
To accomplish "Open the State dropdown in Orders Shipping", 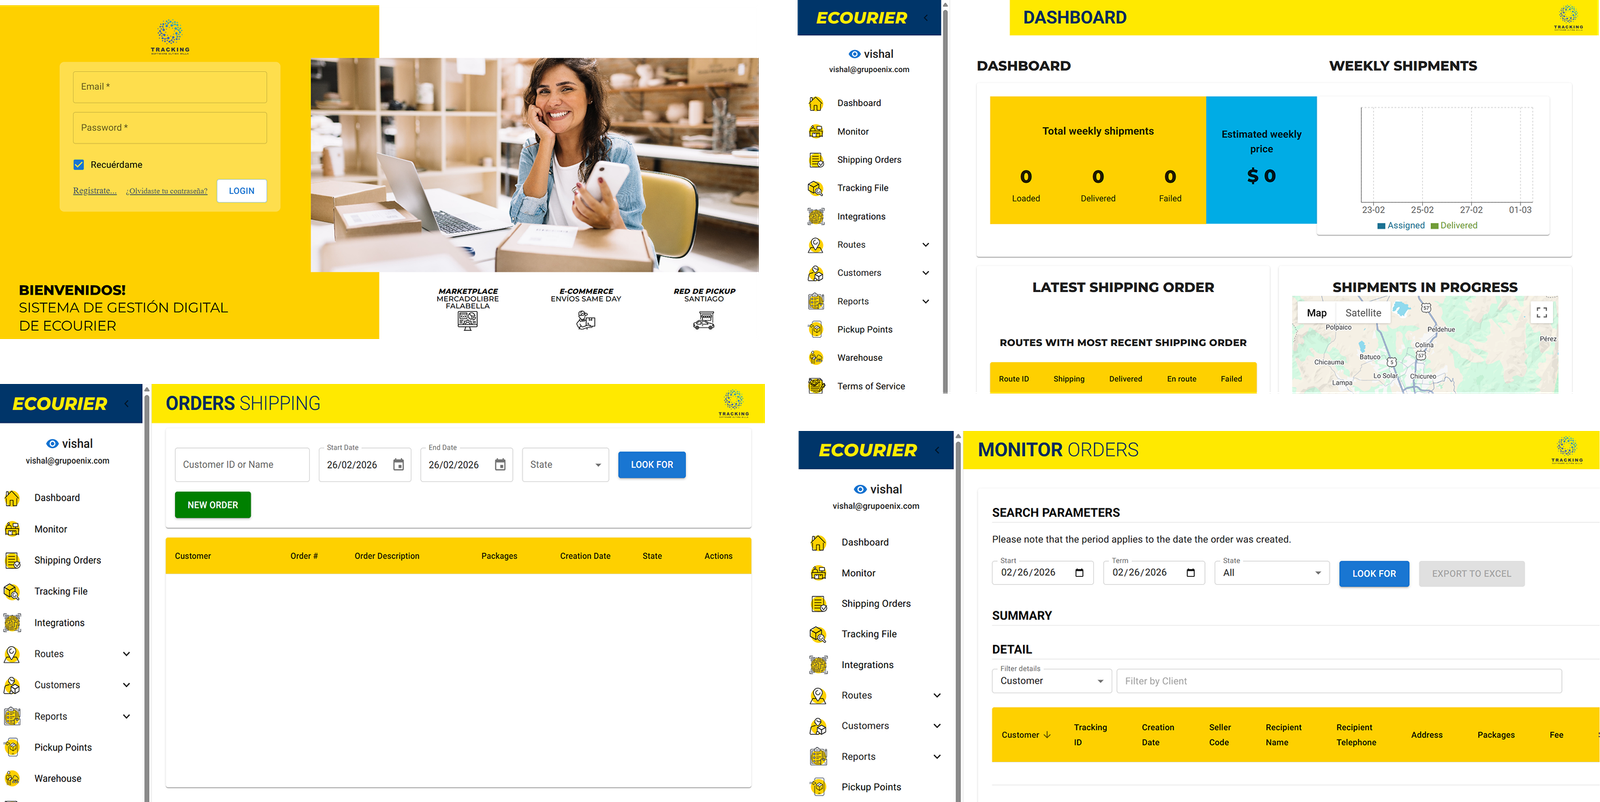I will pos(565,465).
